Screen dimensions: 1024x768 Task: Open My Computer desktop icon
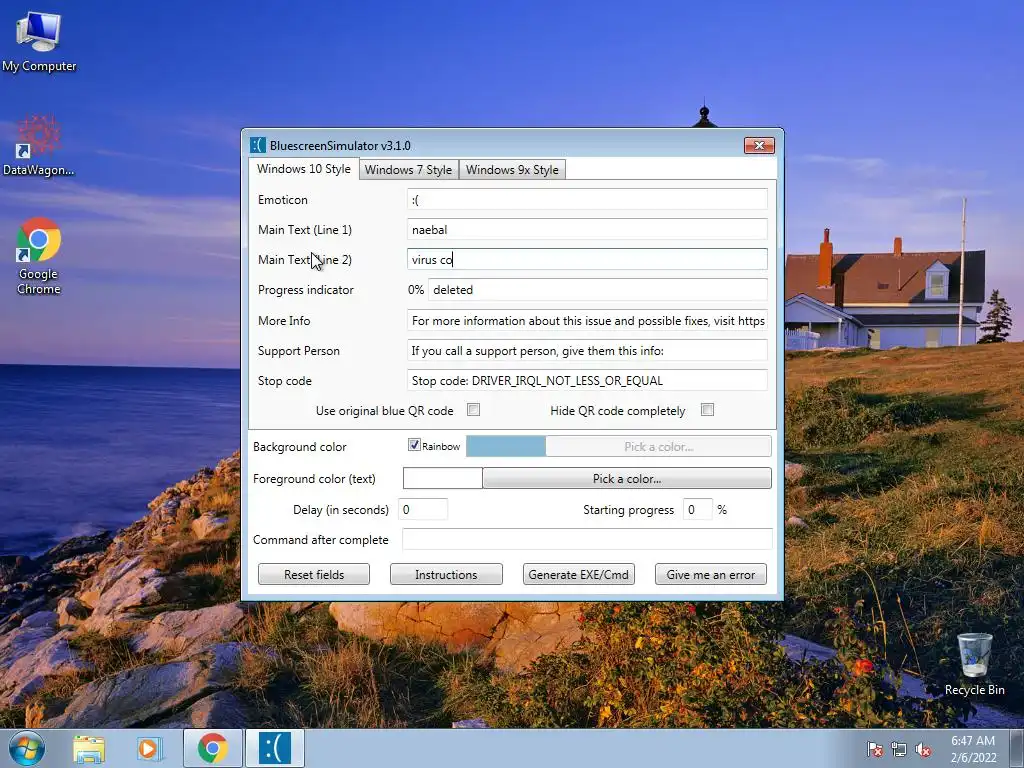point(39,40)
